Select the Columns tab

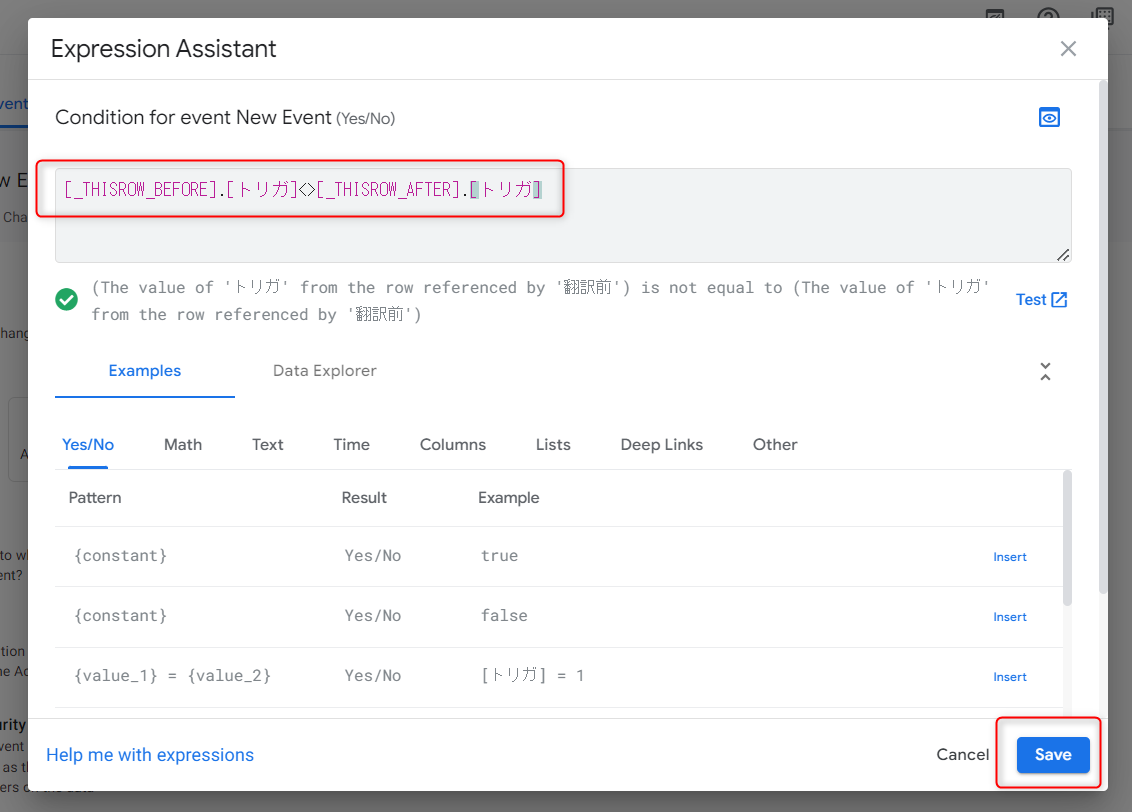click(x=452, y=444)
